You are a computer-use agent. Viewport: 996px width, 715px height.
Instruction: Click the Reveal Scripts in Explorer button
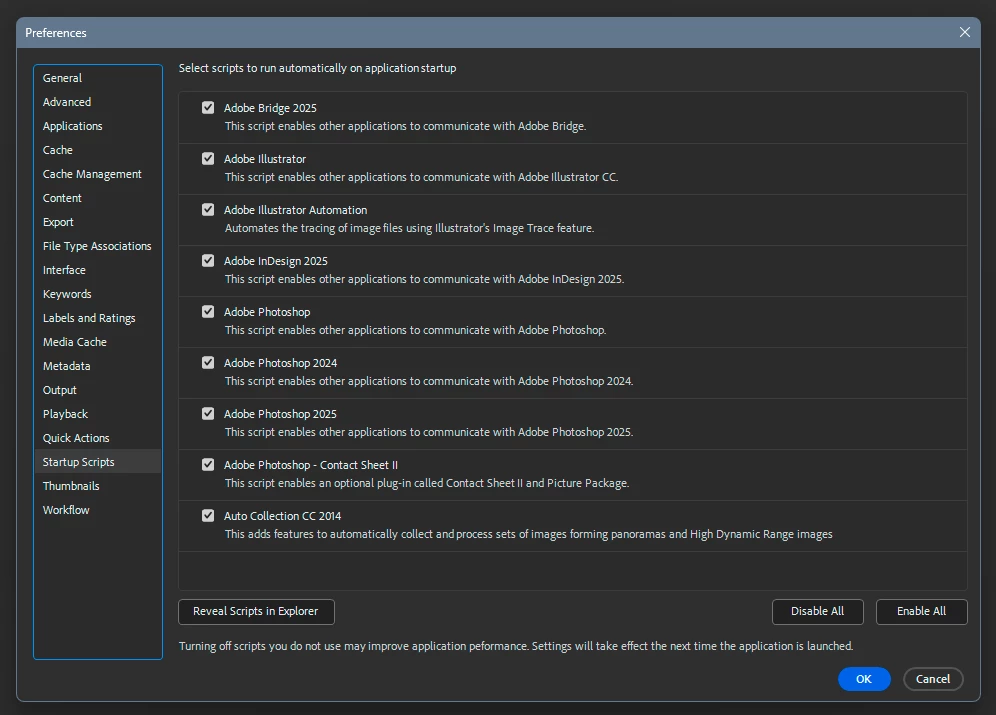(256, 611)
